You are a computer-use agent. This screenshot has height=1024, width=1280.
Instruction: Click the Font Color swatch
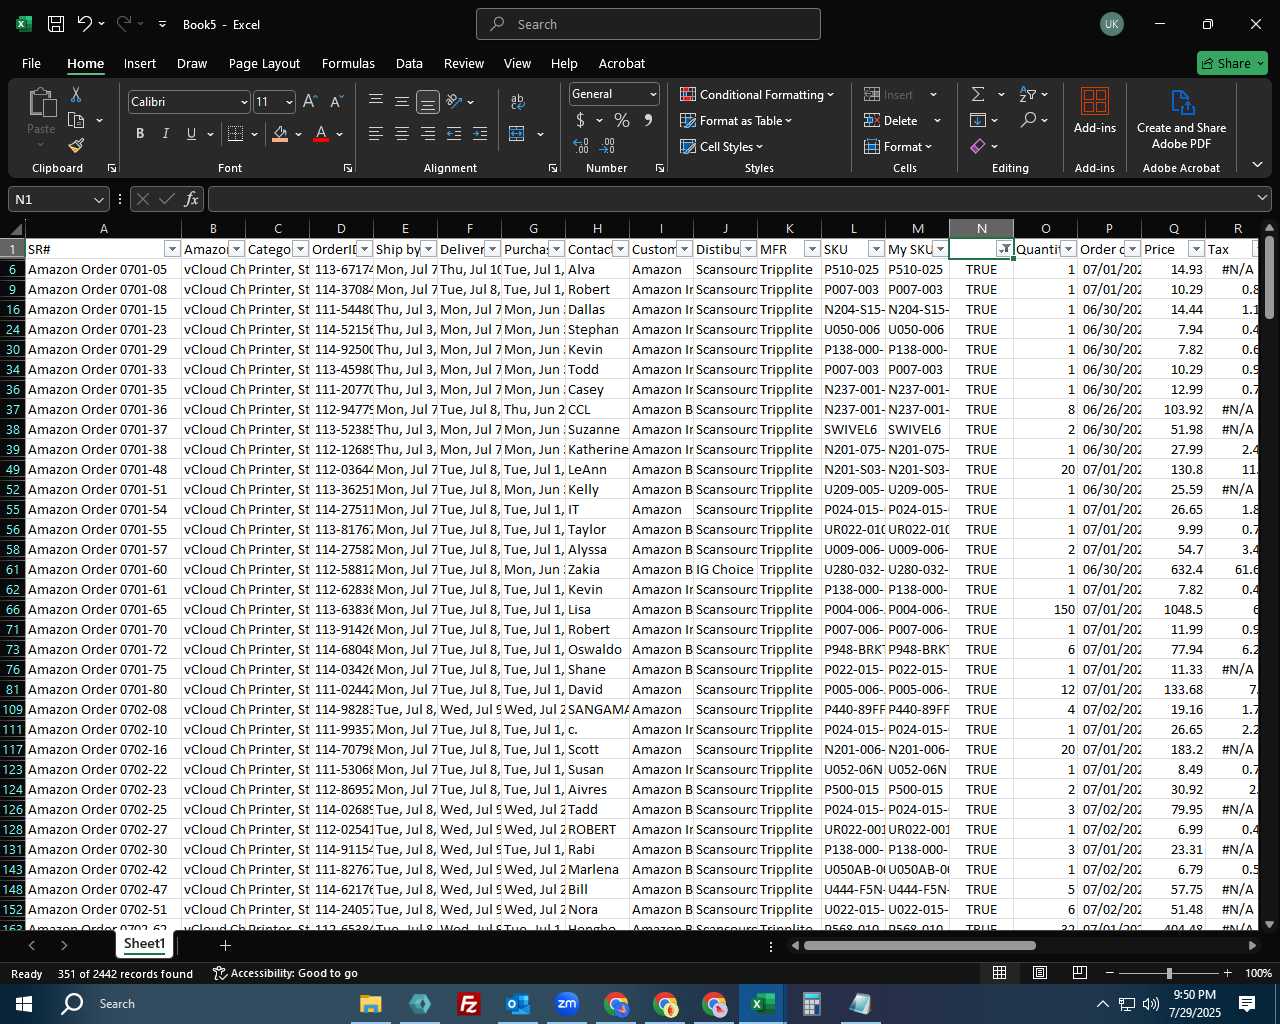pos(321,134)
